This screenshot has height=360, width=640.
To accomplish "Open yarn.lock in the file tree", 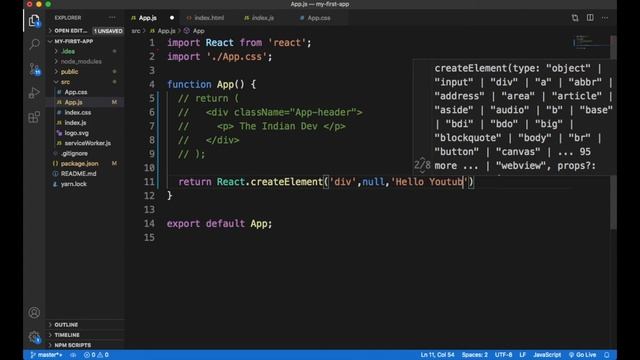I will point(73,184).
